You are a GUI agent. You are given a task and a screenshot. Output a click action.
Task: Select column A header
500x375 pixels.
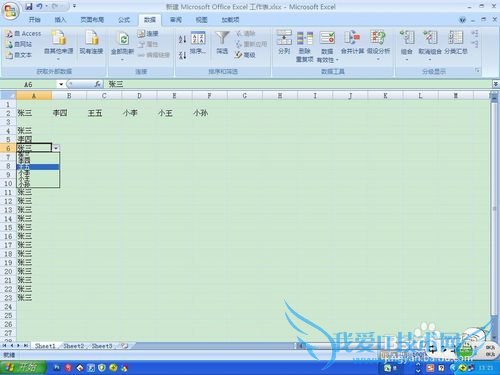(x=34, y=96)
